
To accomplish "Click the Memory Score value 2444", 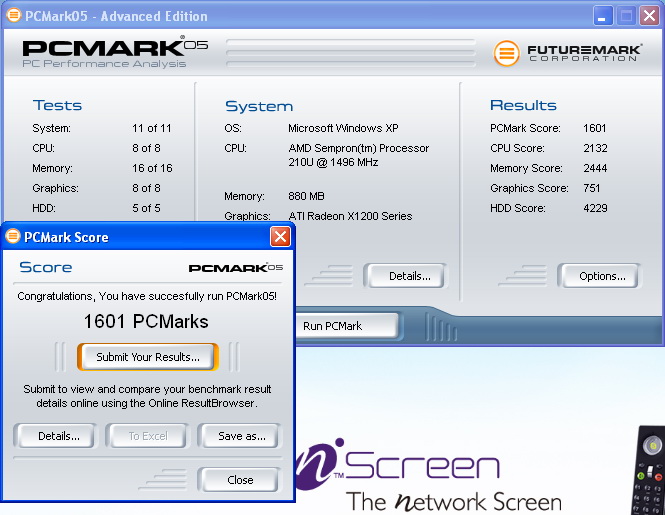I will pos(595,168).
